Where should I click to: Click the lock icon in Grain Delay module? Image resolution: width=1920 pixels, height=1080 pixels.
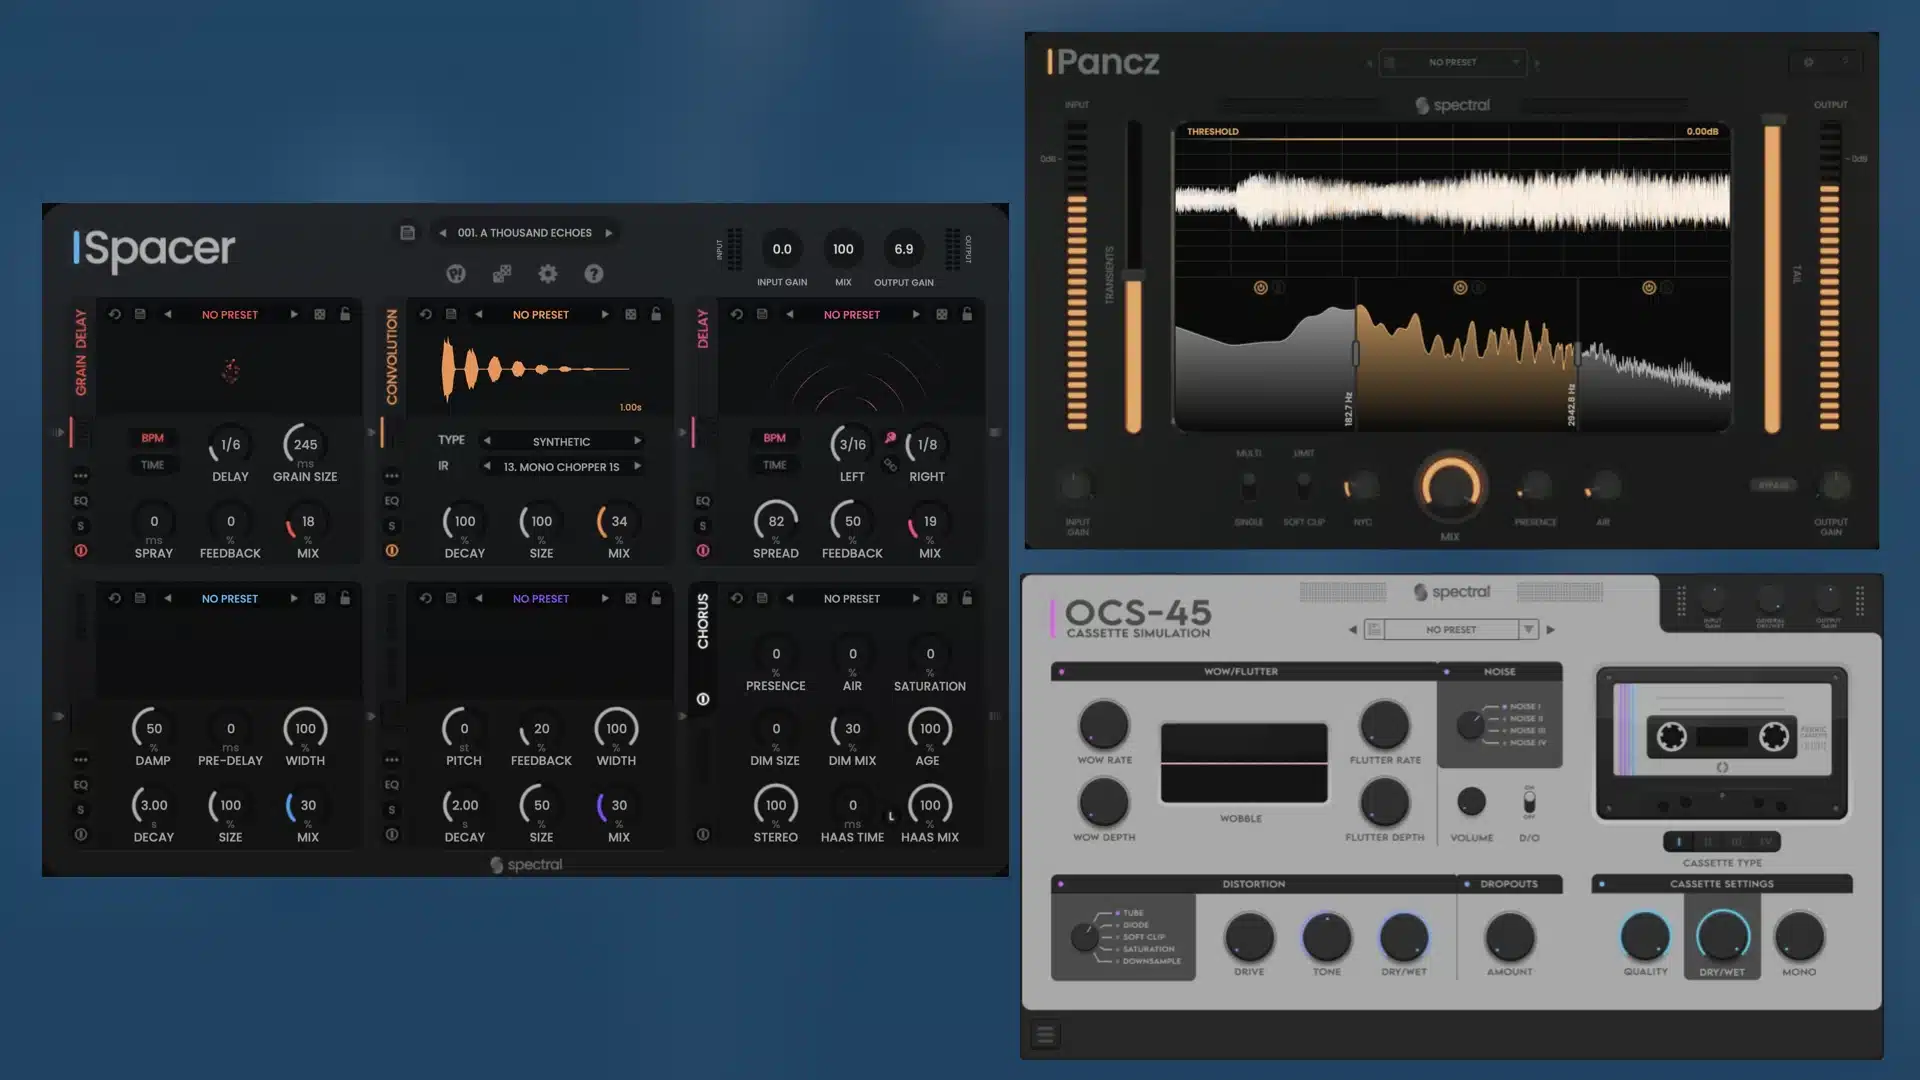click(345, 314)
